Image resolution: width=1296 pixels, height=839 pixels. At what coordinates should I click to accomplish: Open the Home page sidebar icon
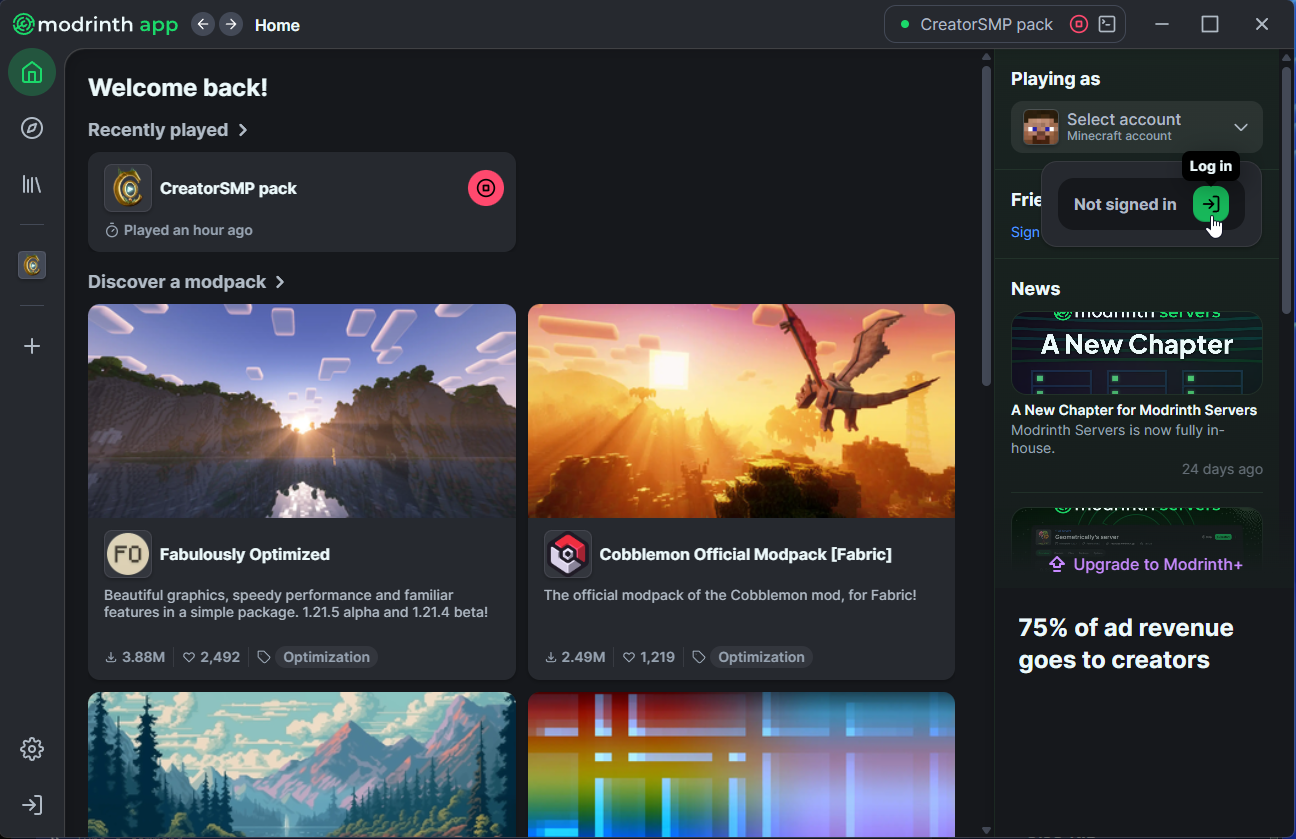32,73
